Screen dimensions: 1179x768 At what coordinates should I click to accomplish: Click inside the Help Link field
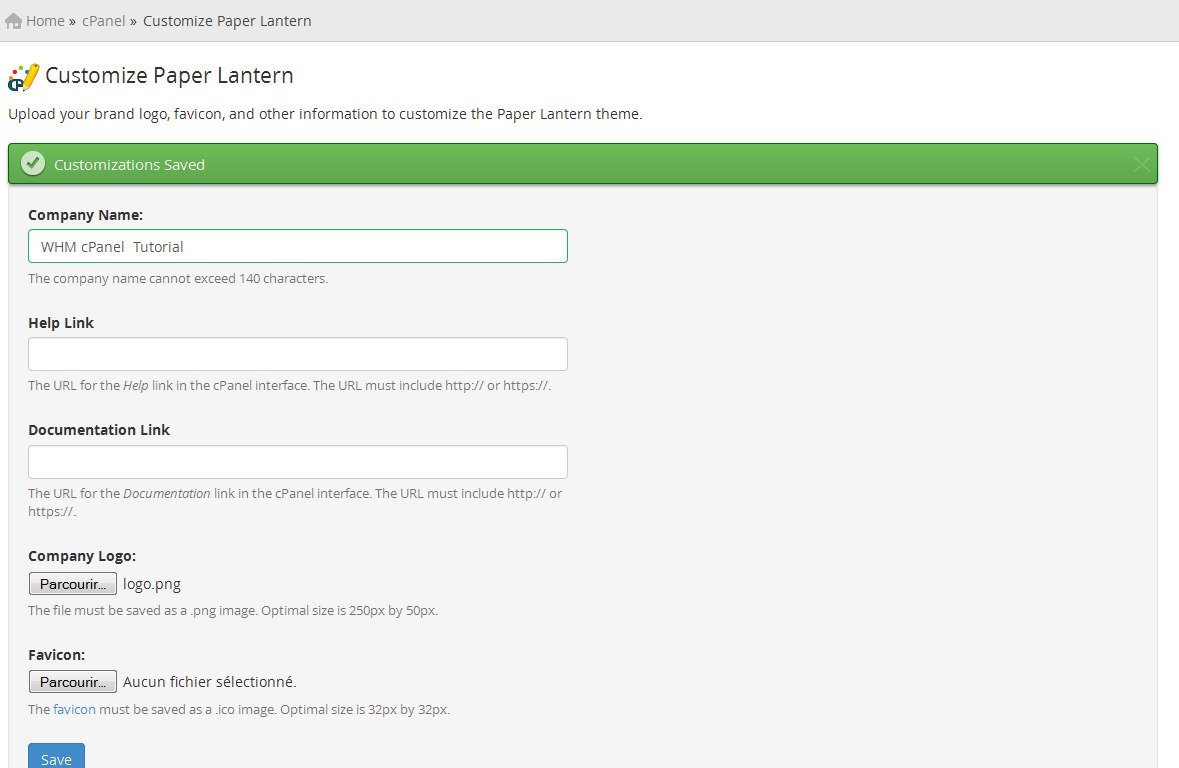[298, 354]
